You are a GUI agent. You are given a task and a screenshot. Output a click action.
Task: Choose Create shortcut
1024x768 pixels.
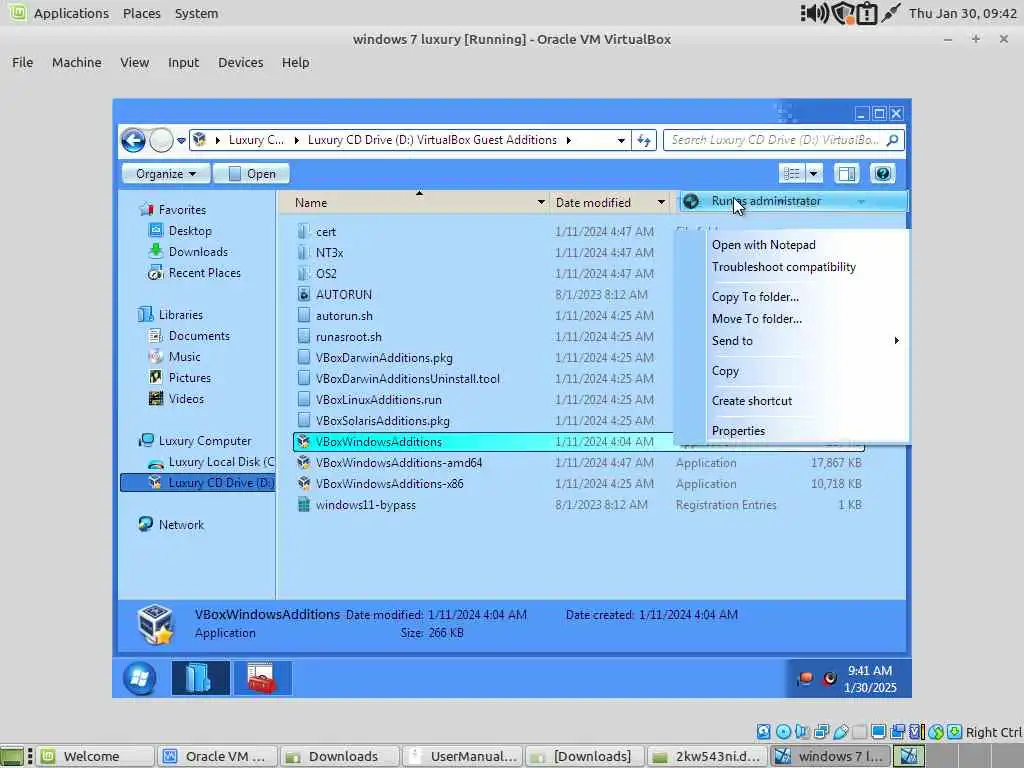click(752, 401)
